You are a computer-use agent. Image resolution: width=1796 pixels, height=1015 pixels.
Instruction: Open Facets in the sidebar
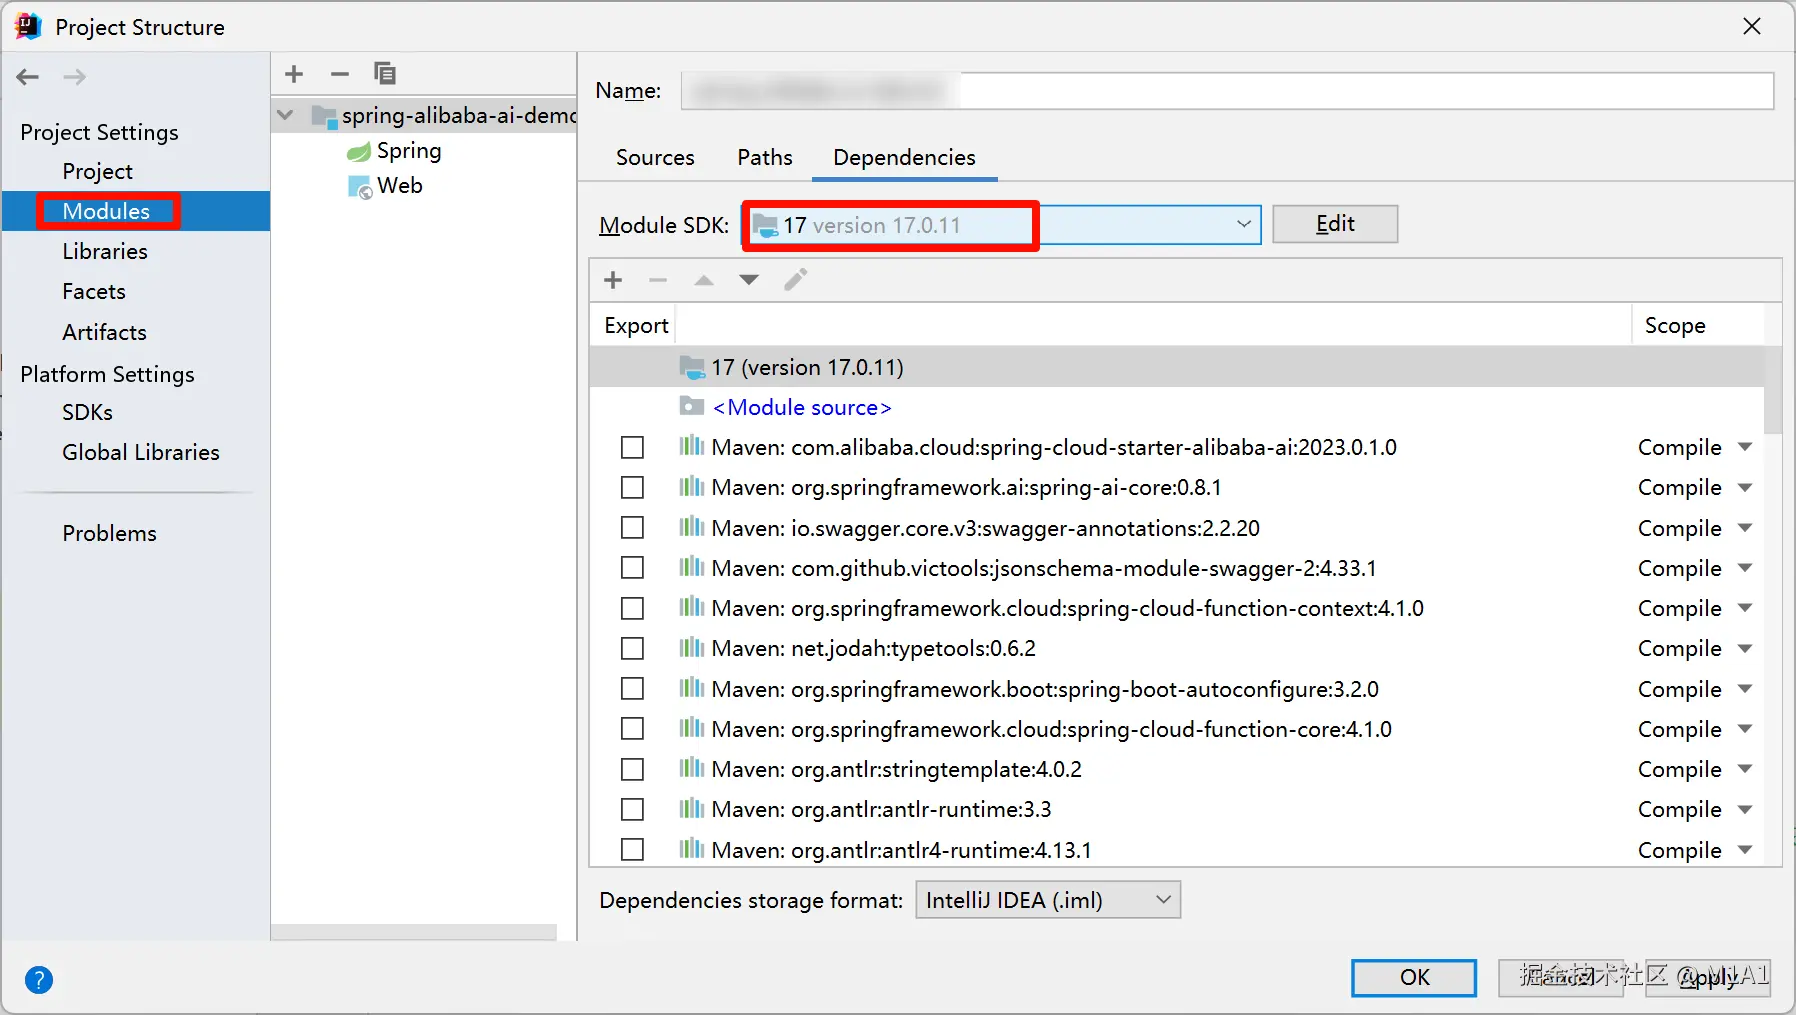94,291
